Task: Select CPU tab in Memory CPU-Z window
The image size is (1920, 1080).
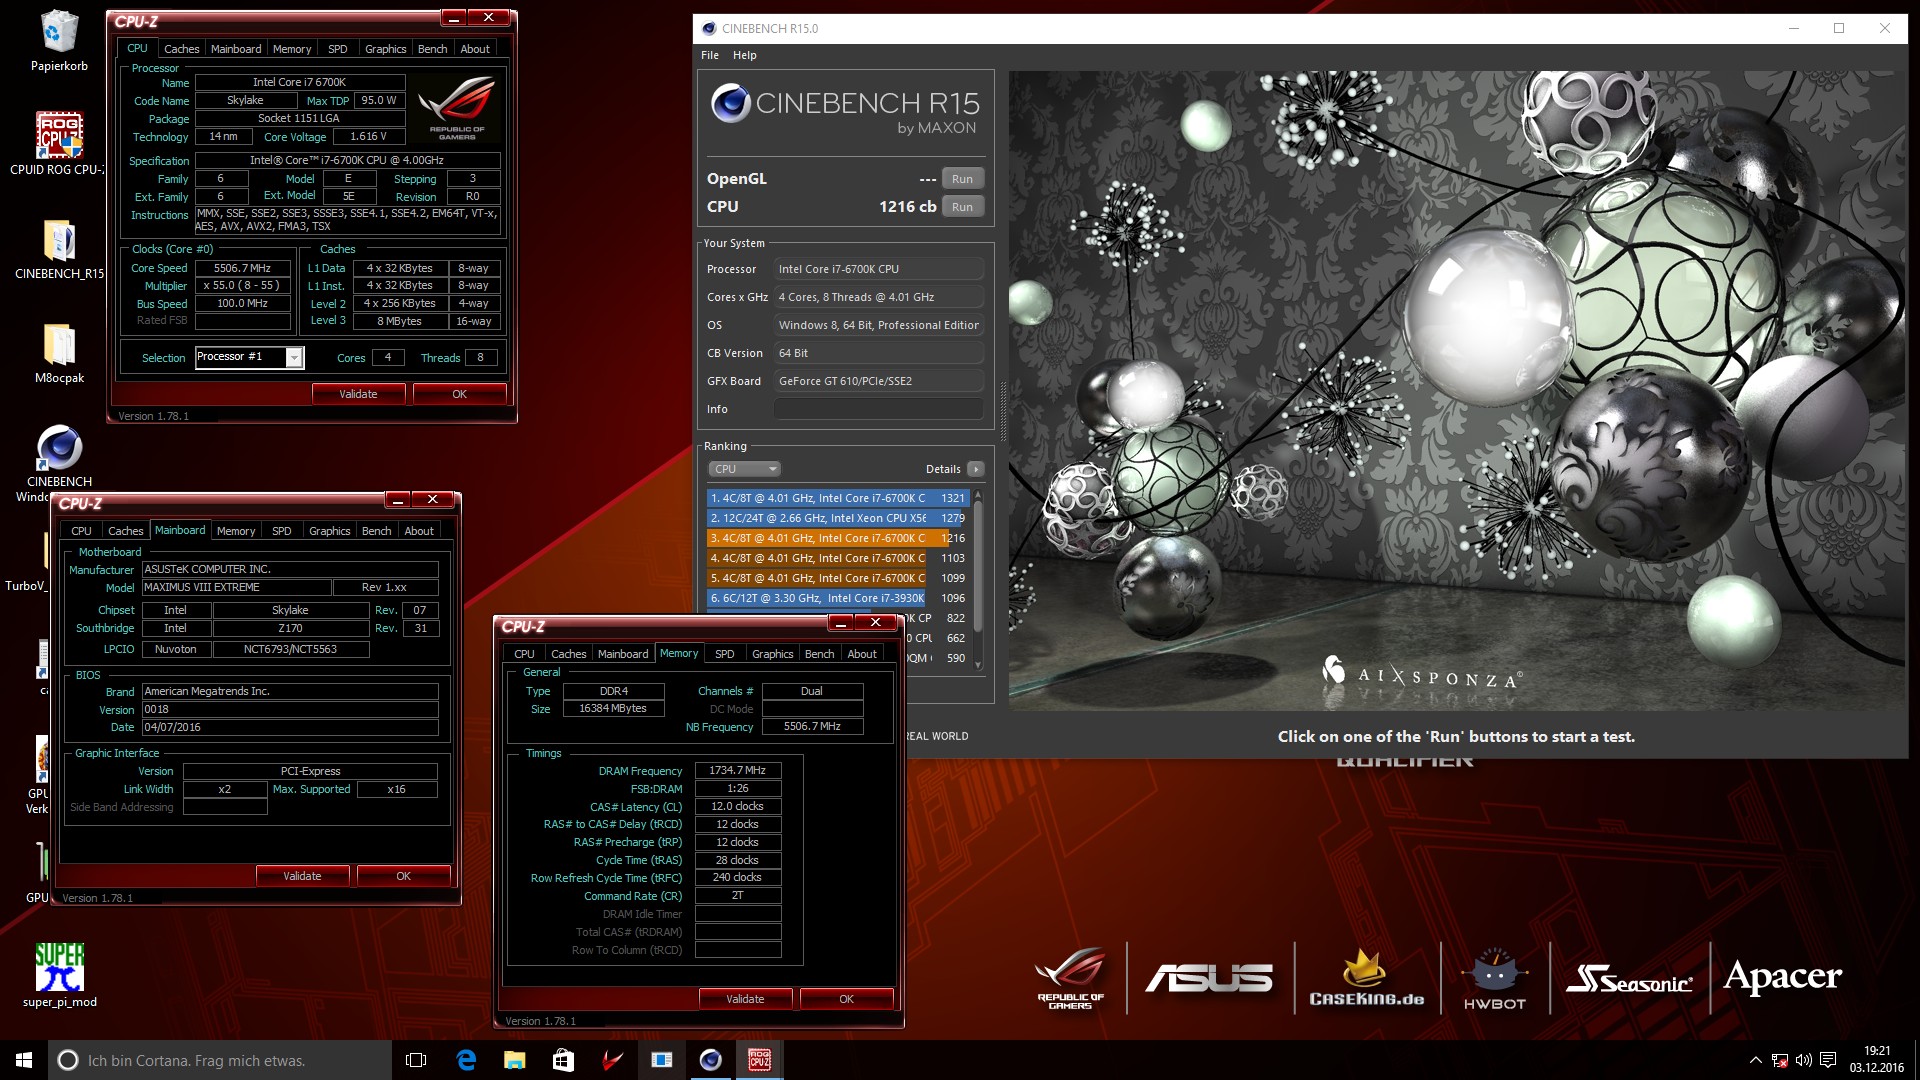Action: pos(525,654)
